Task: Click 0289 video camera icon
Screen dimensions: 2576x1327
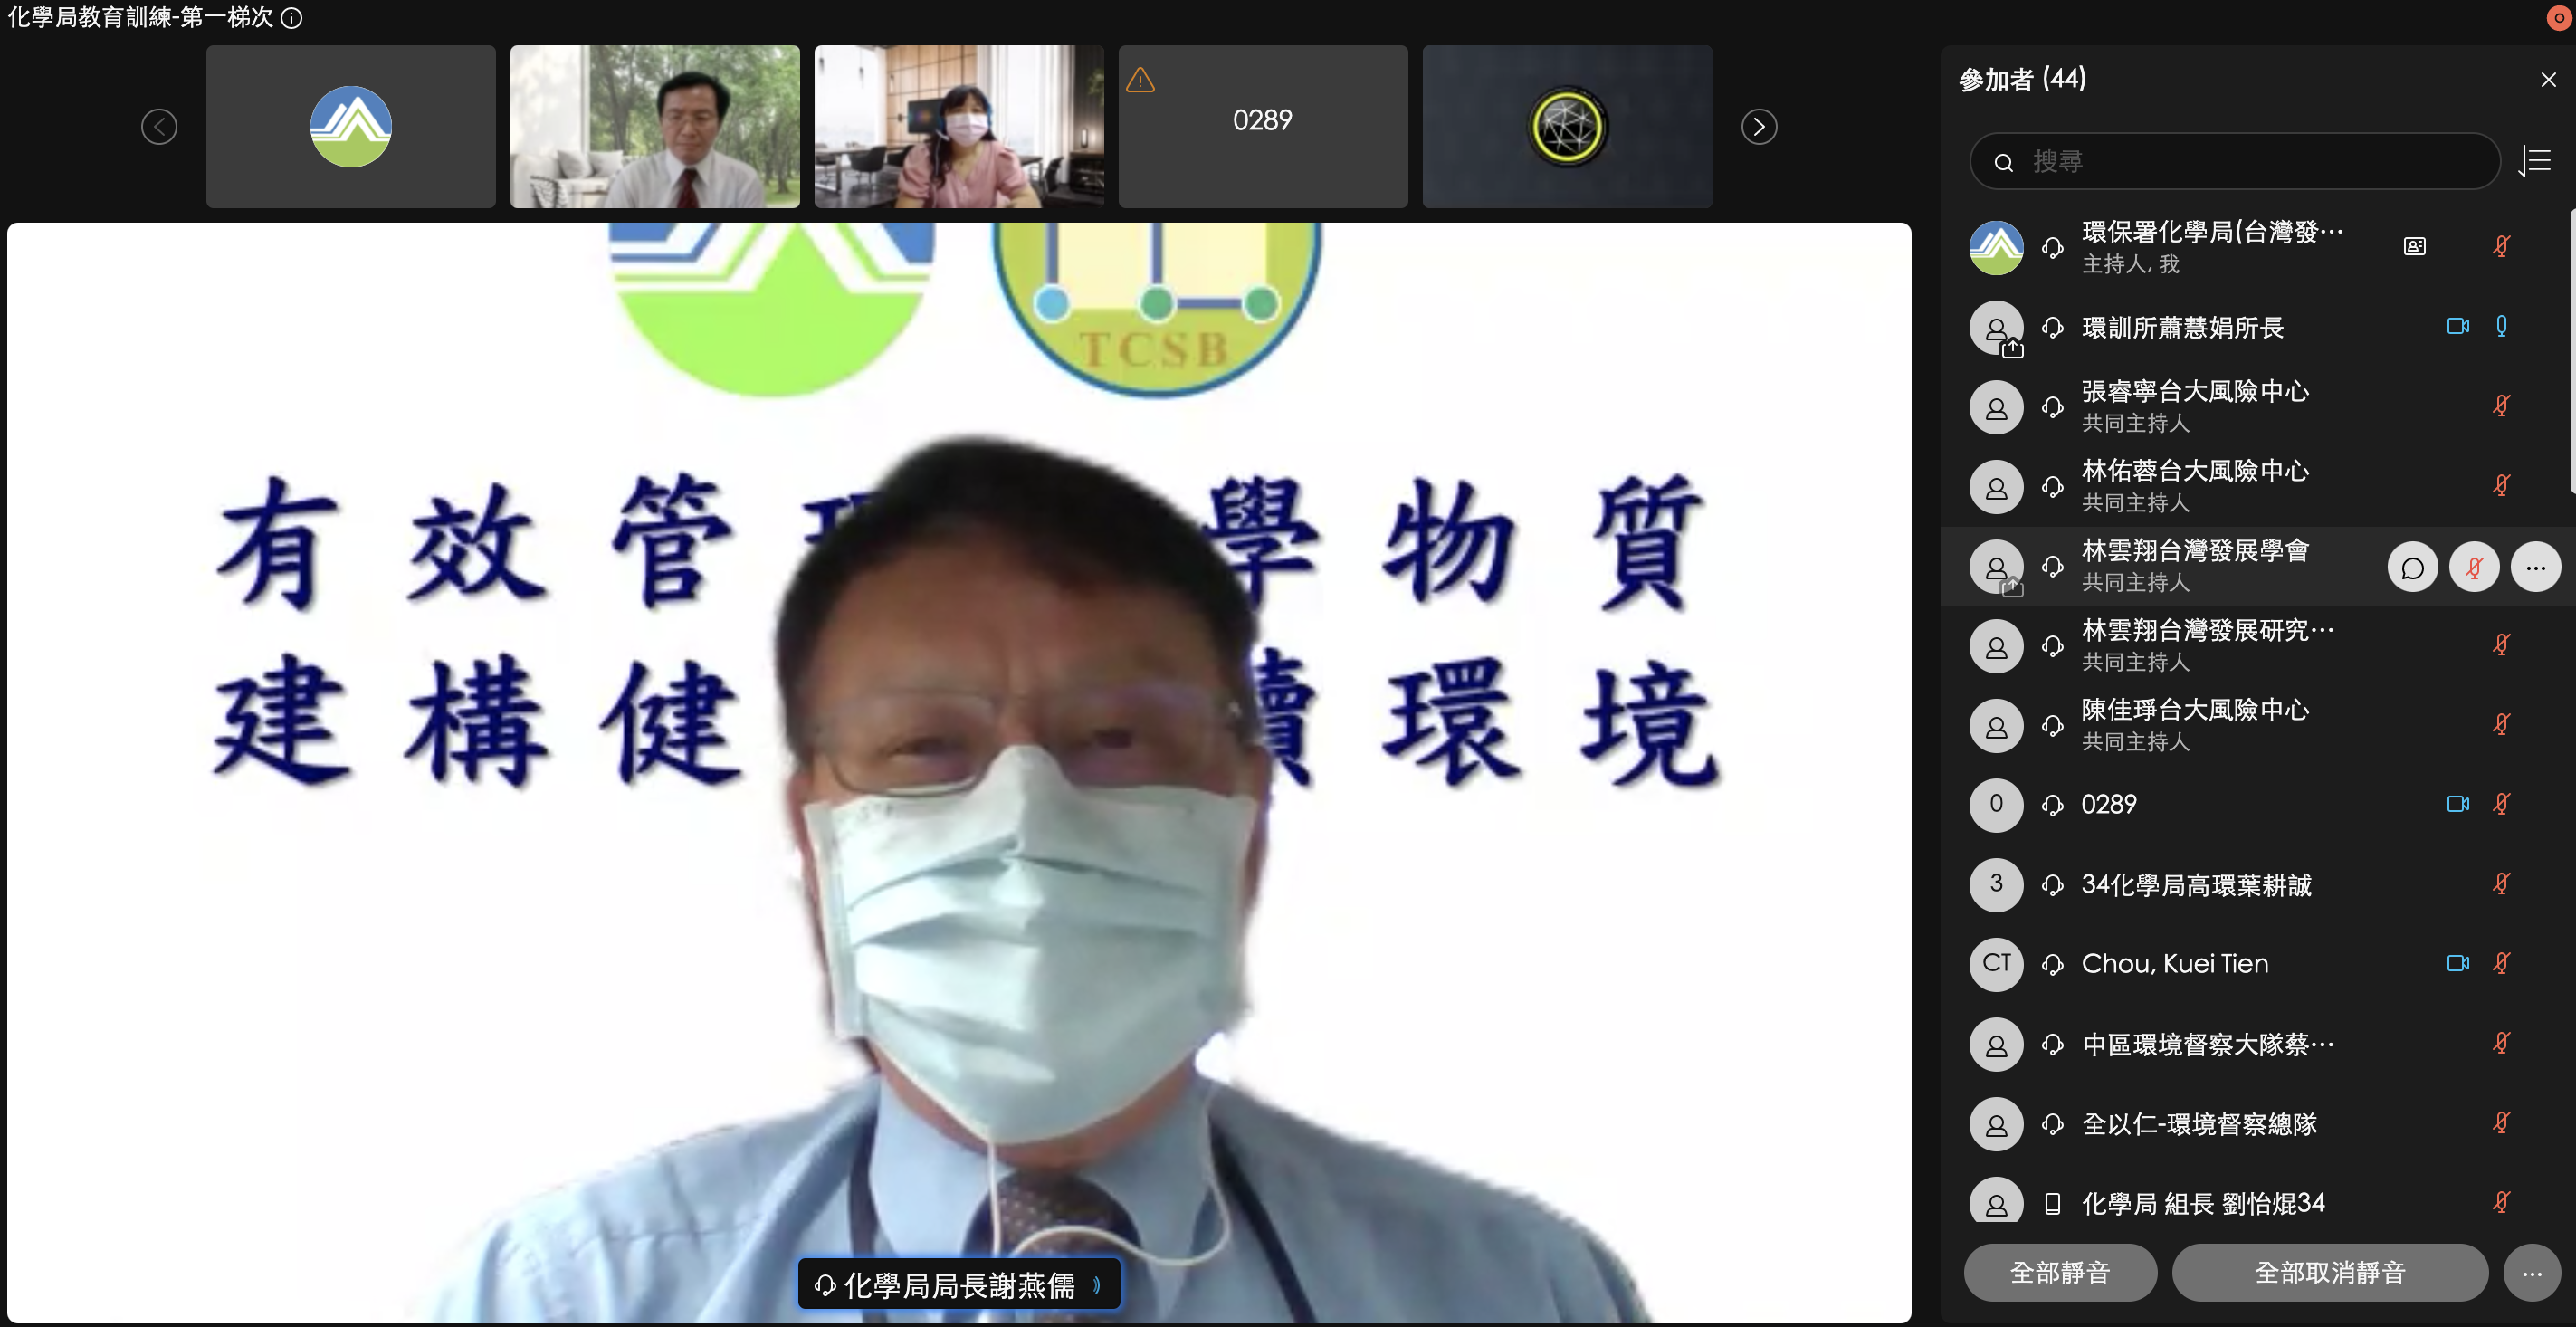Action: (2457, 804)
